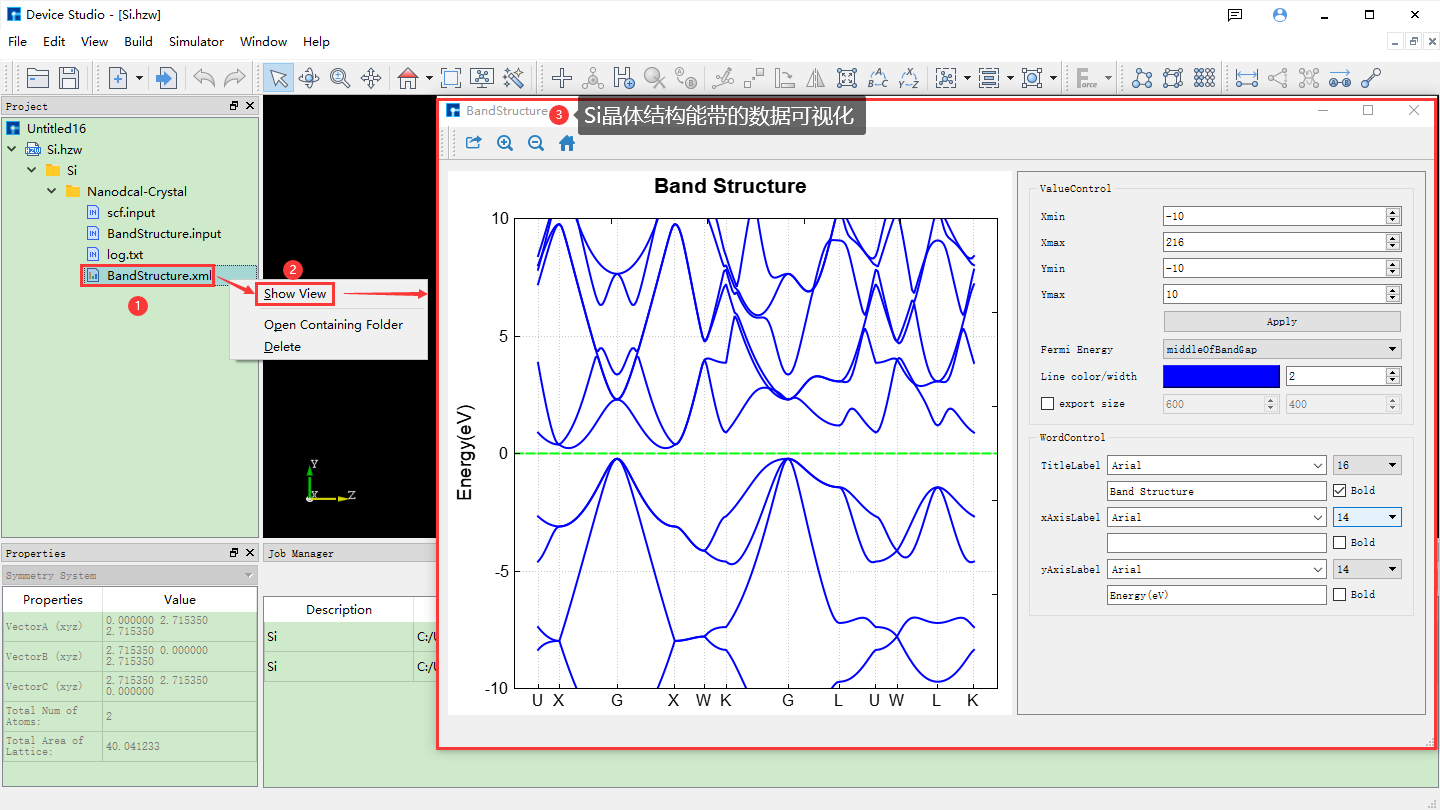Click the export plot icon

point(474,143)
